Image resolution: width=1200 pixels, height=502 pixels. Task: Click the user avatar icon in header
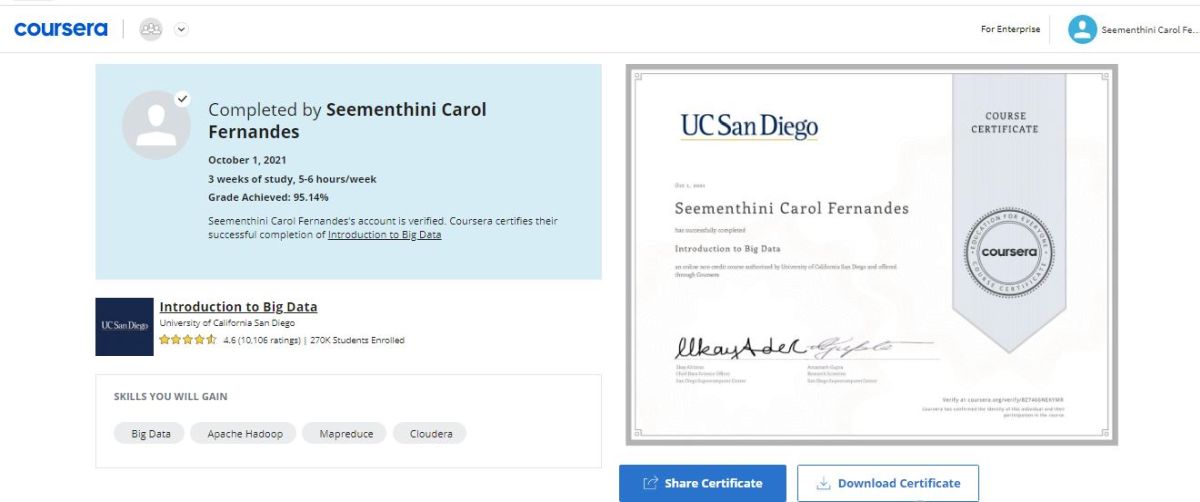1082,30
